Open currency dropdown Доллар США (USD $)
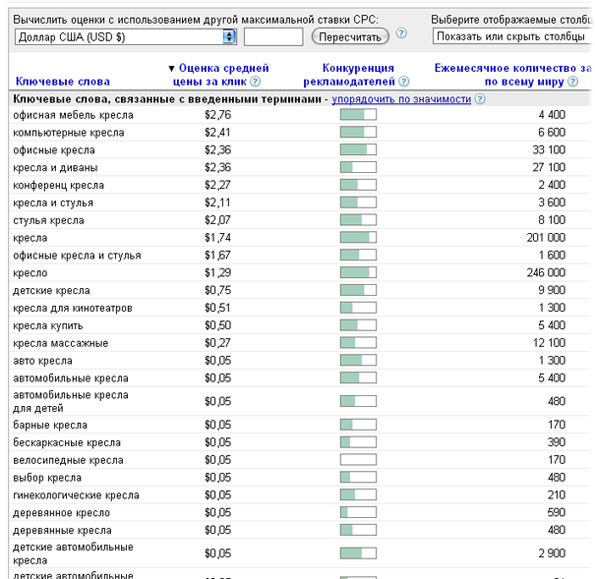Image resolution: width=595 pixels, height=579 pixels. click(x=126, y=37)
